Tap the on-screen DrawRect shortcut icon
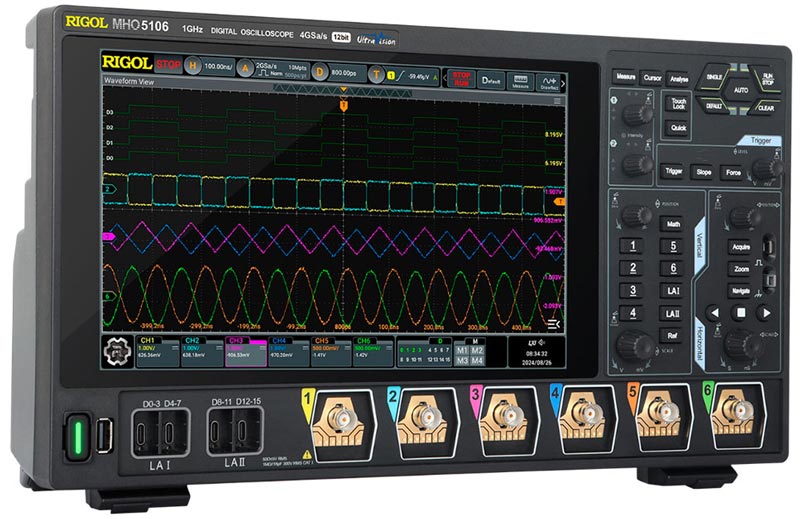This screenshot has height=519, width=800. click(548, 83)
